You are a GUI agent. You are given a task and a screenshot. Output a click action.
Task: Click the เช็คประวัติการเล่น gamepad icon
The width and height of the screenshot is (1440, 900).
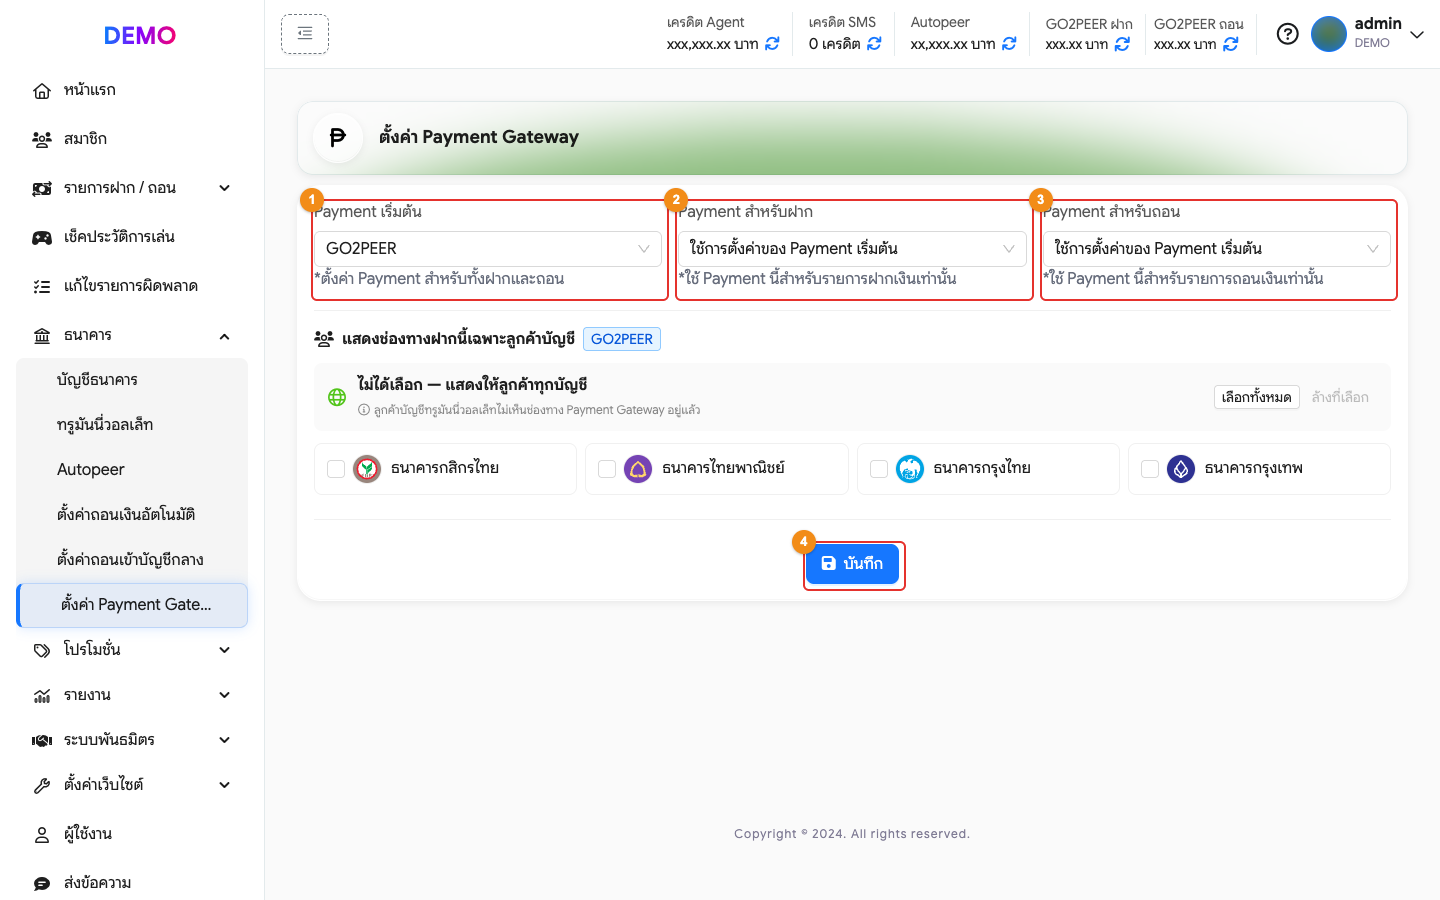point(42,238)
